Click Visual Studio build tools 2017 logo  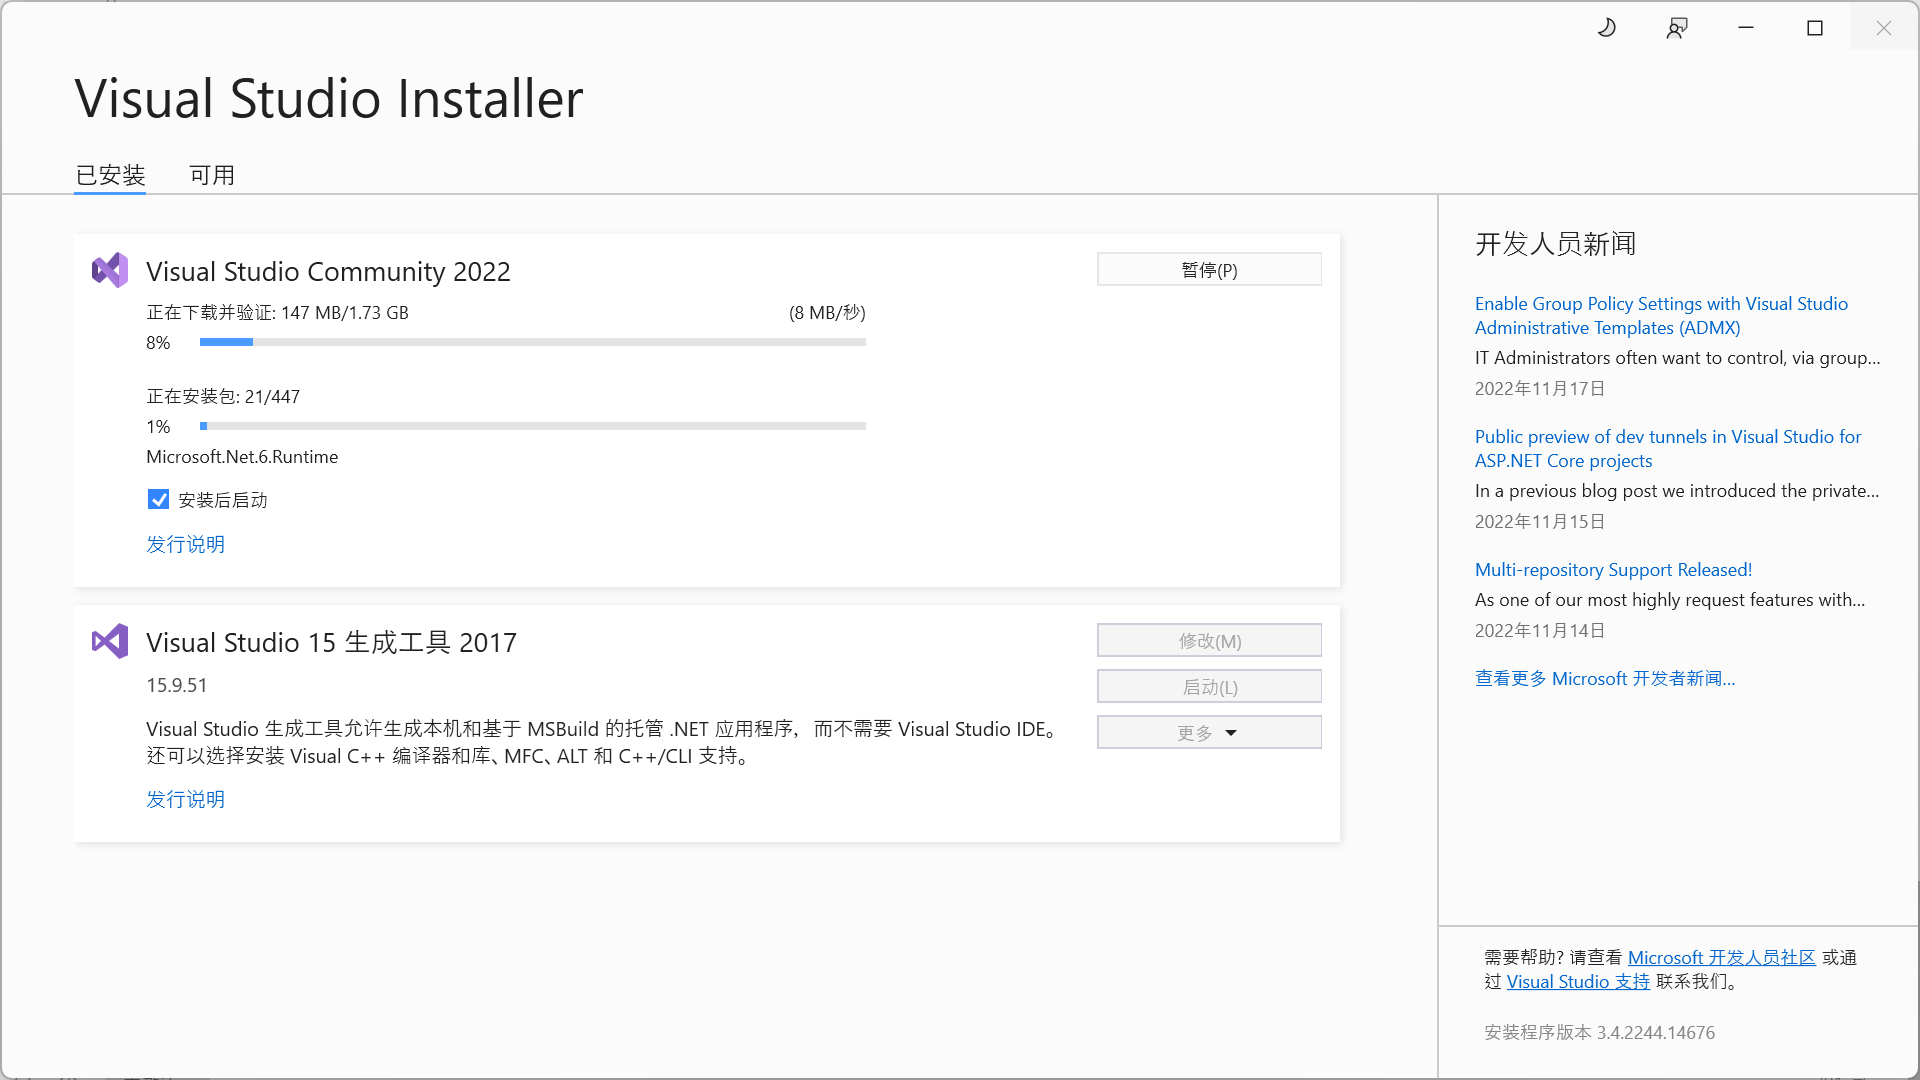(110, 641)
